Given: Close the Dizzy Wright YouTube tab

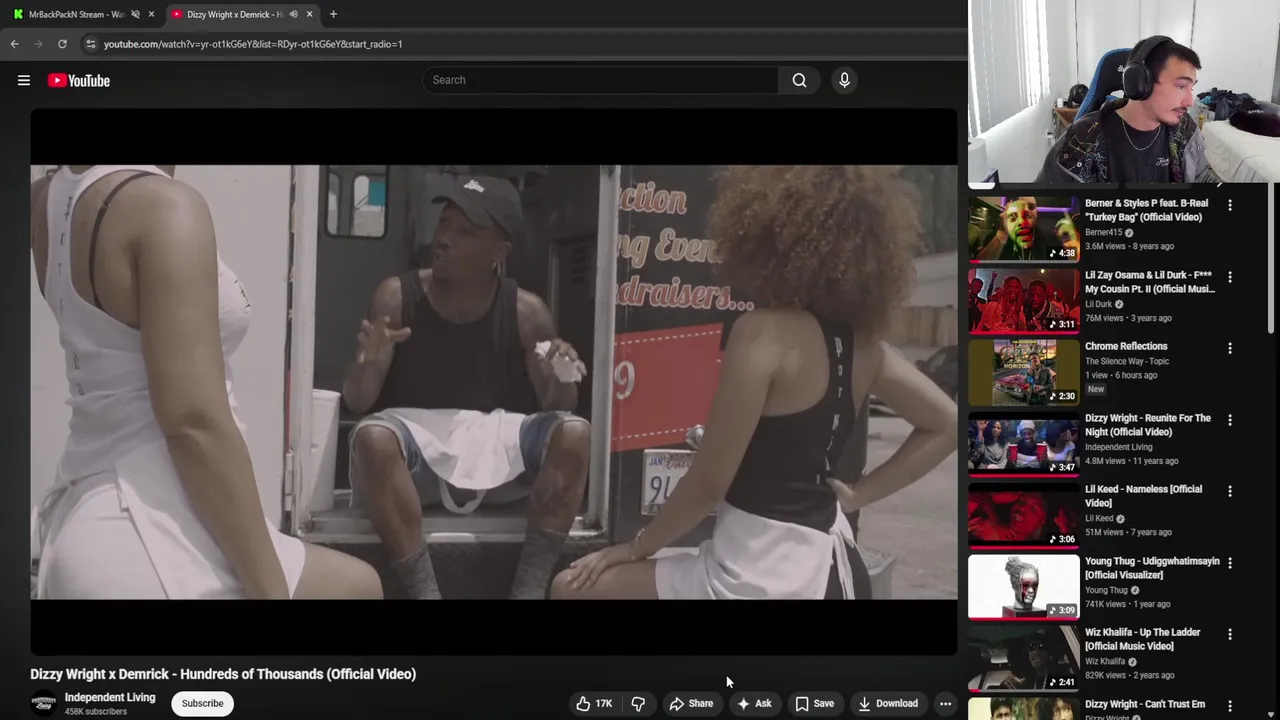Looking at the screenshot, I should (x=309, y=14).
